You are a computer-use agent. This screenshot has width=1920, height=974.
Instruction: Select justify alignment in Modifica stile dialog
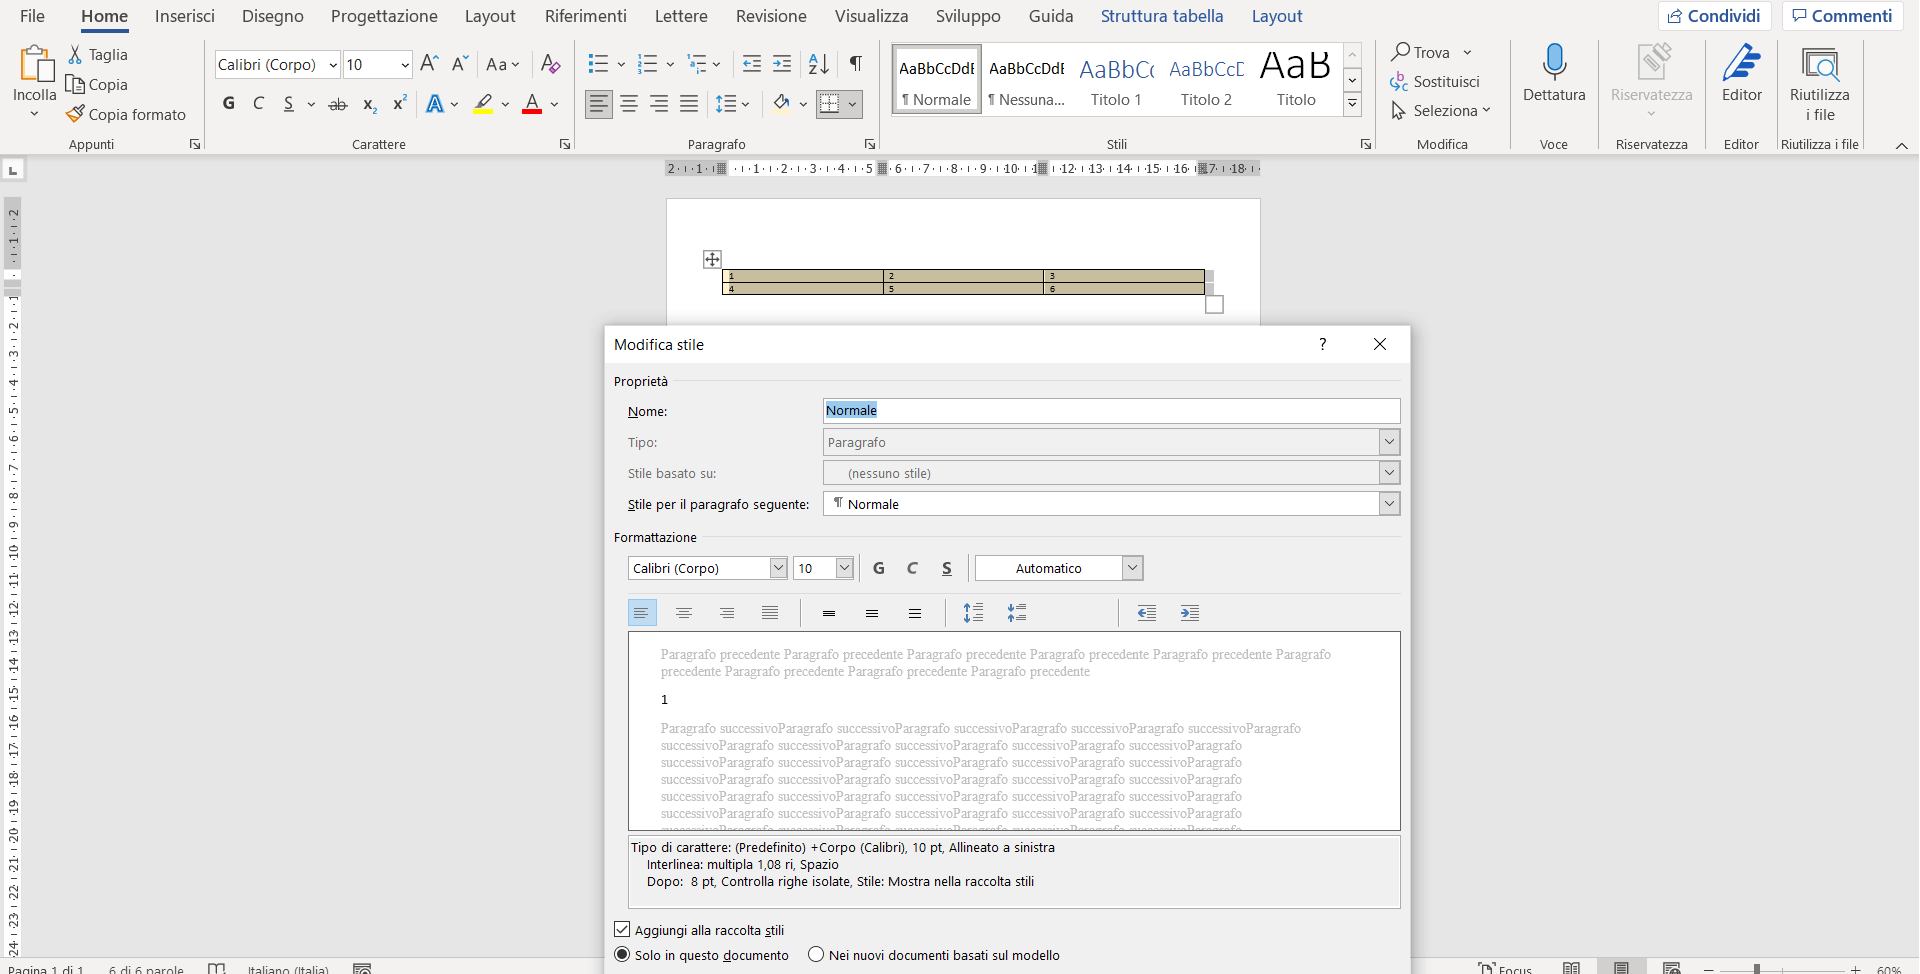(x=770, y=613)
